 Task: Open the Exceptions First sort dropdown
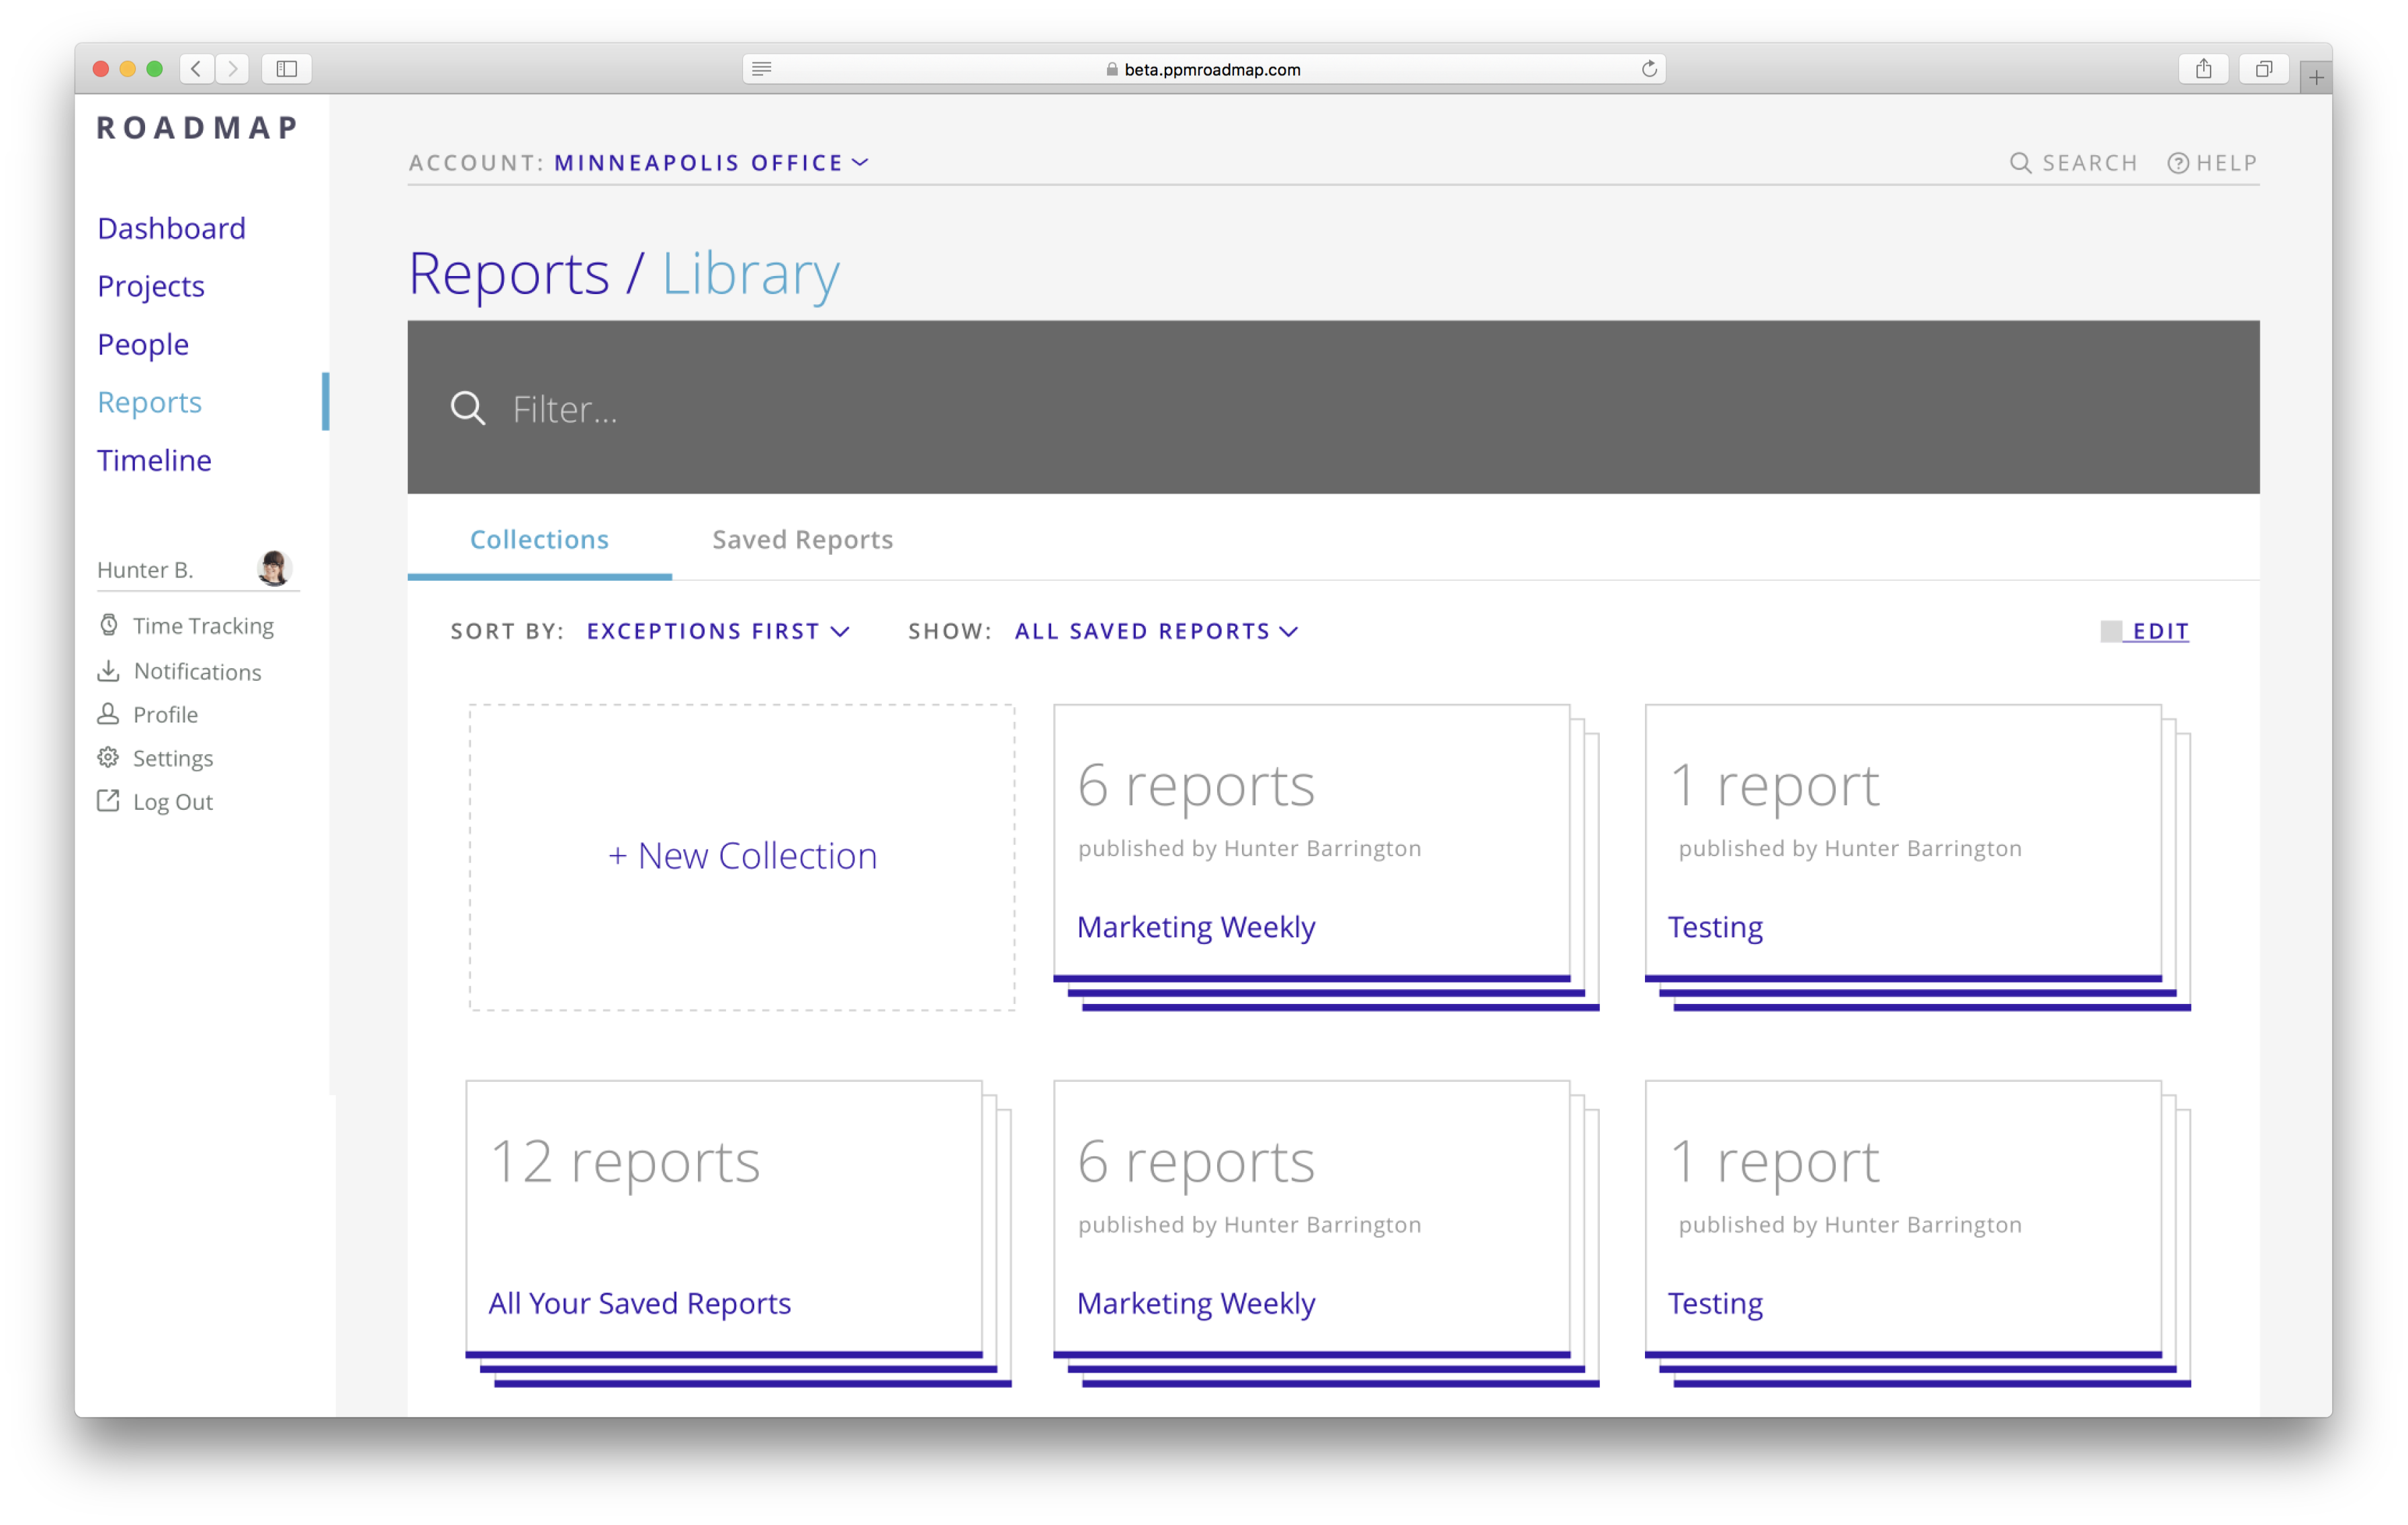coord(717,631)
